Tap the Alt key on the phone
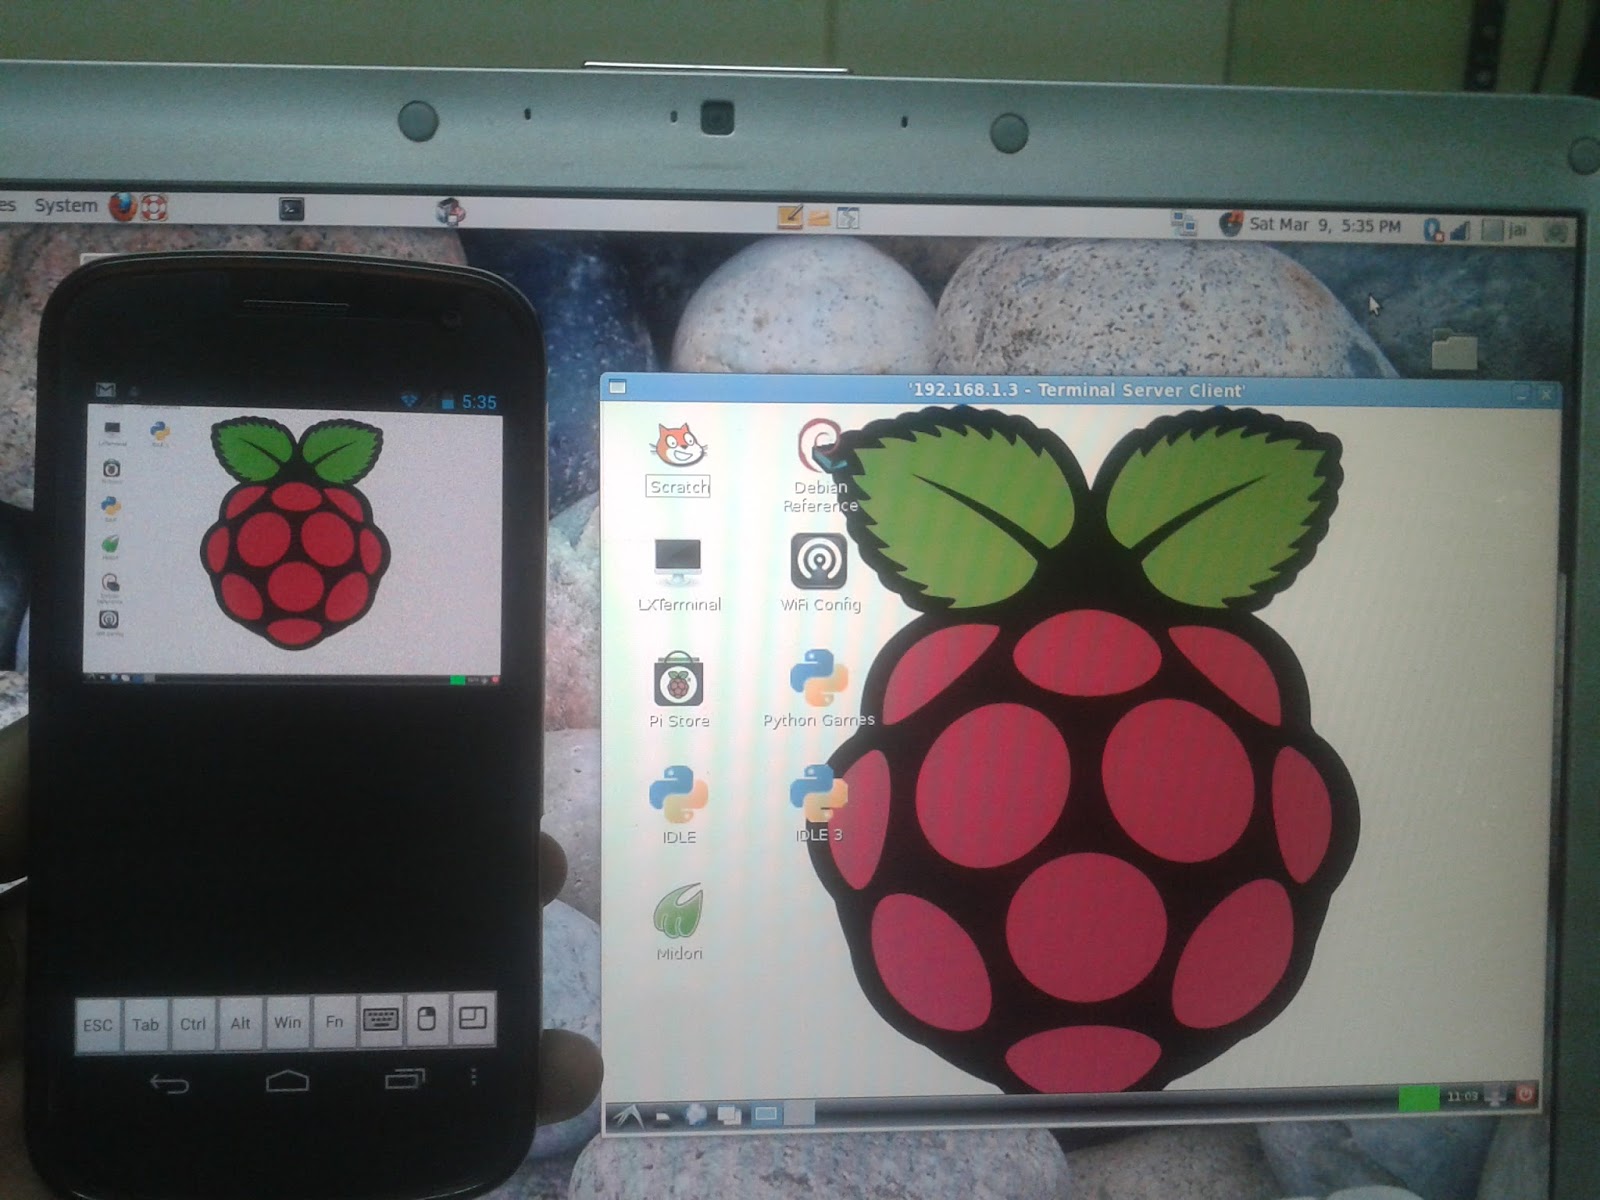The width and height of the screenshot is (1600, 1200). tap(241, 1023)
